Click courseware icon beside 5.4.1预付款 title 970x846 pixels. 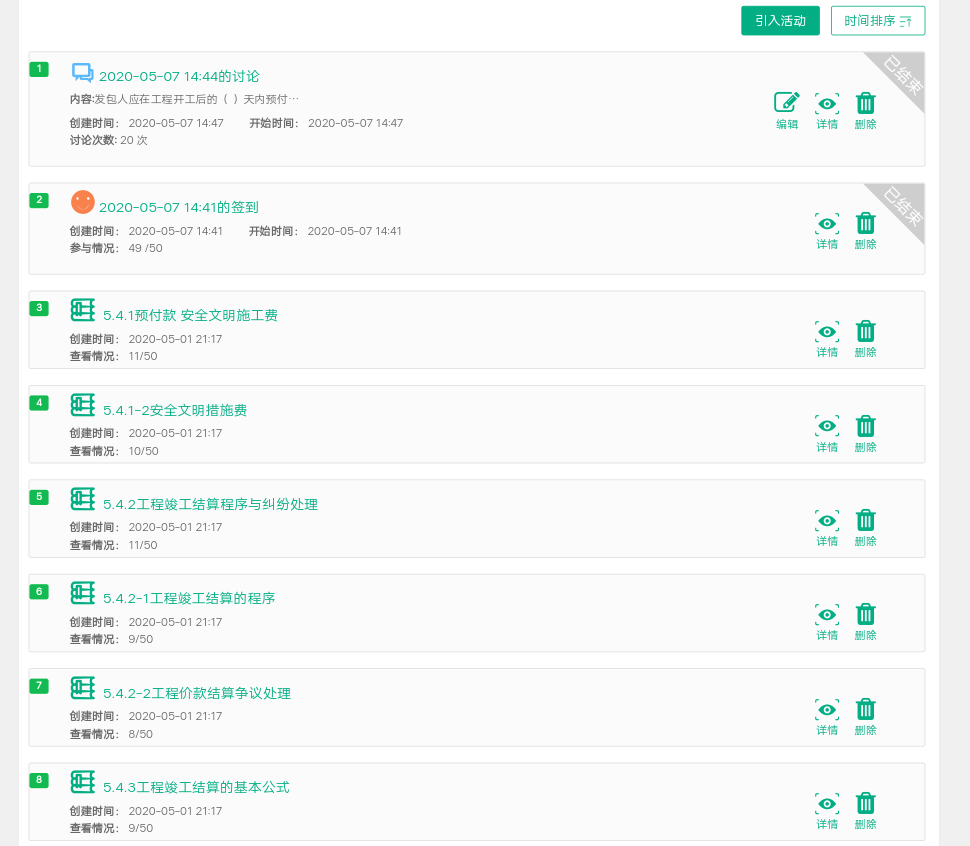[x=82, y=310]
